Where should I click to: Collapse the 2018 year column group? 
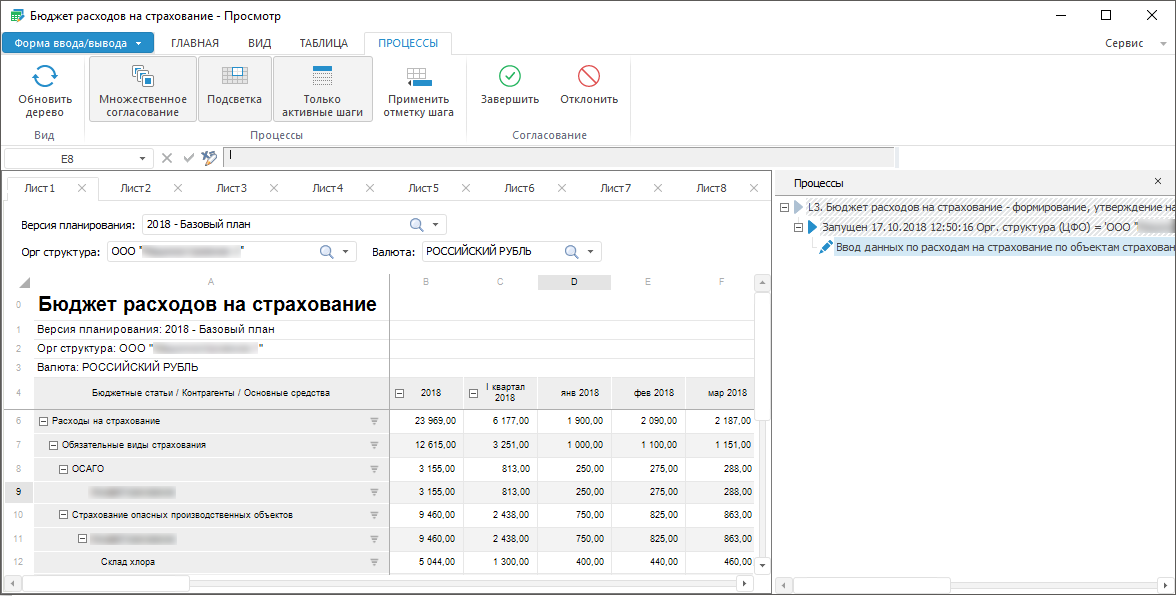click(x=400, y=393)
